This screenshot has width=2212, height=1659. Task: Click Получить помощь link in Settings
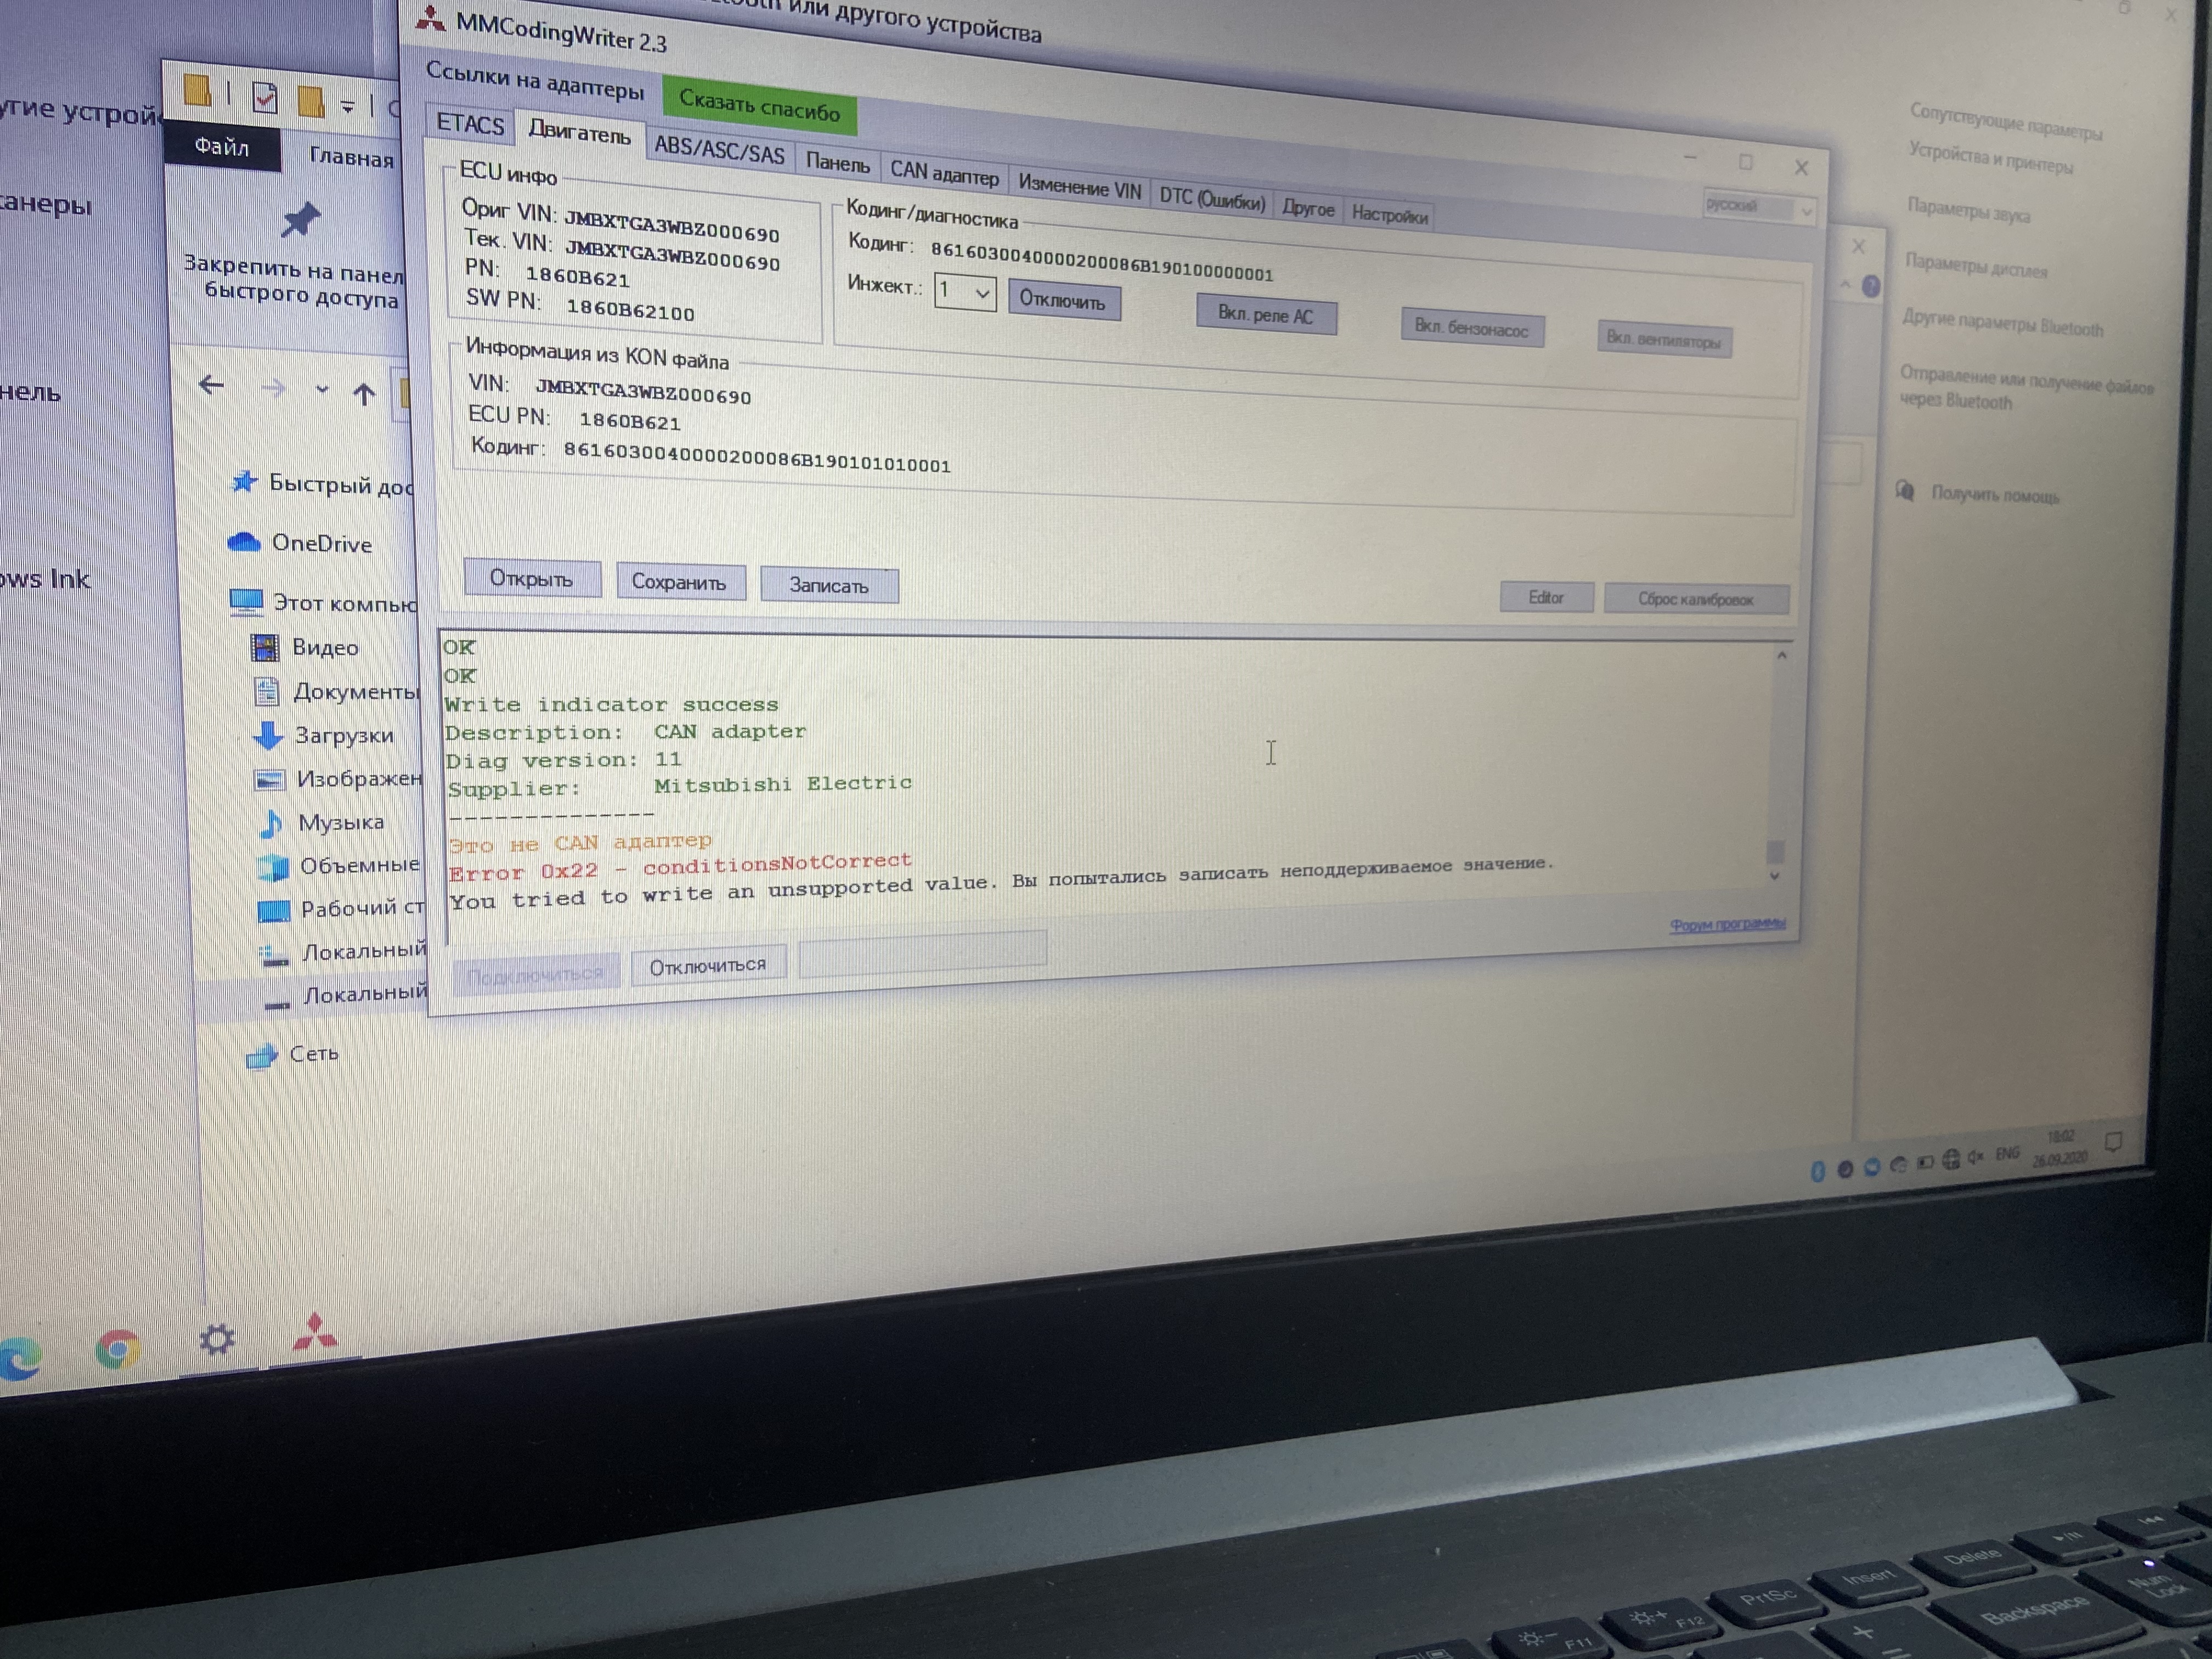1994,495
